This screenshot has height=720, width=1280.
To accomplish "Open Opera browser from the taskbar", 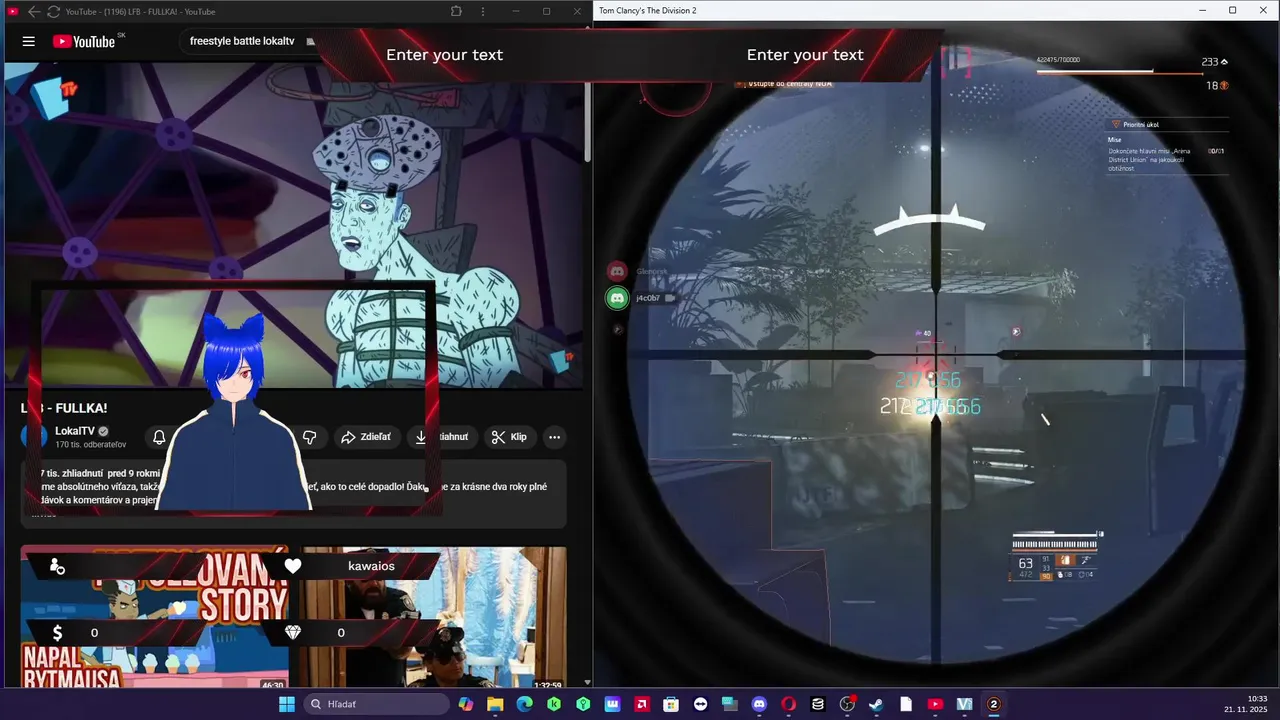I will click(788, 704).
